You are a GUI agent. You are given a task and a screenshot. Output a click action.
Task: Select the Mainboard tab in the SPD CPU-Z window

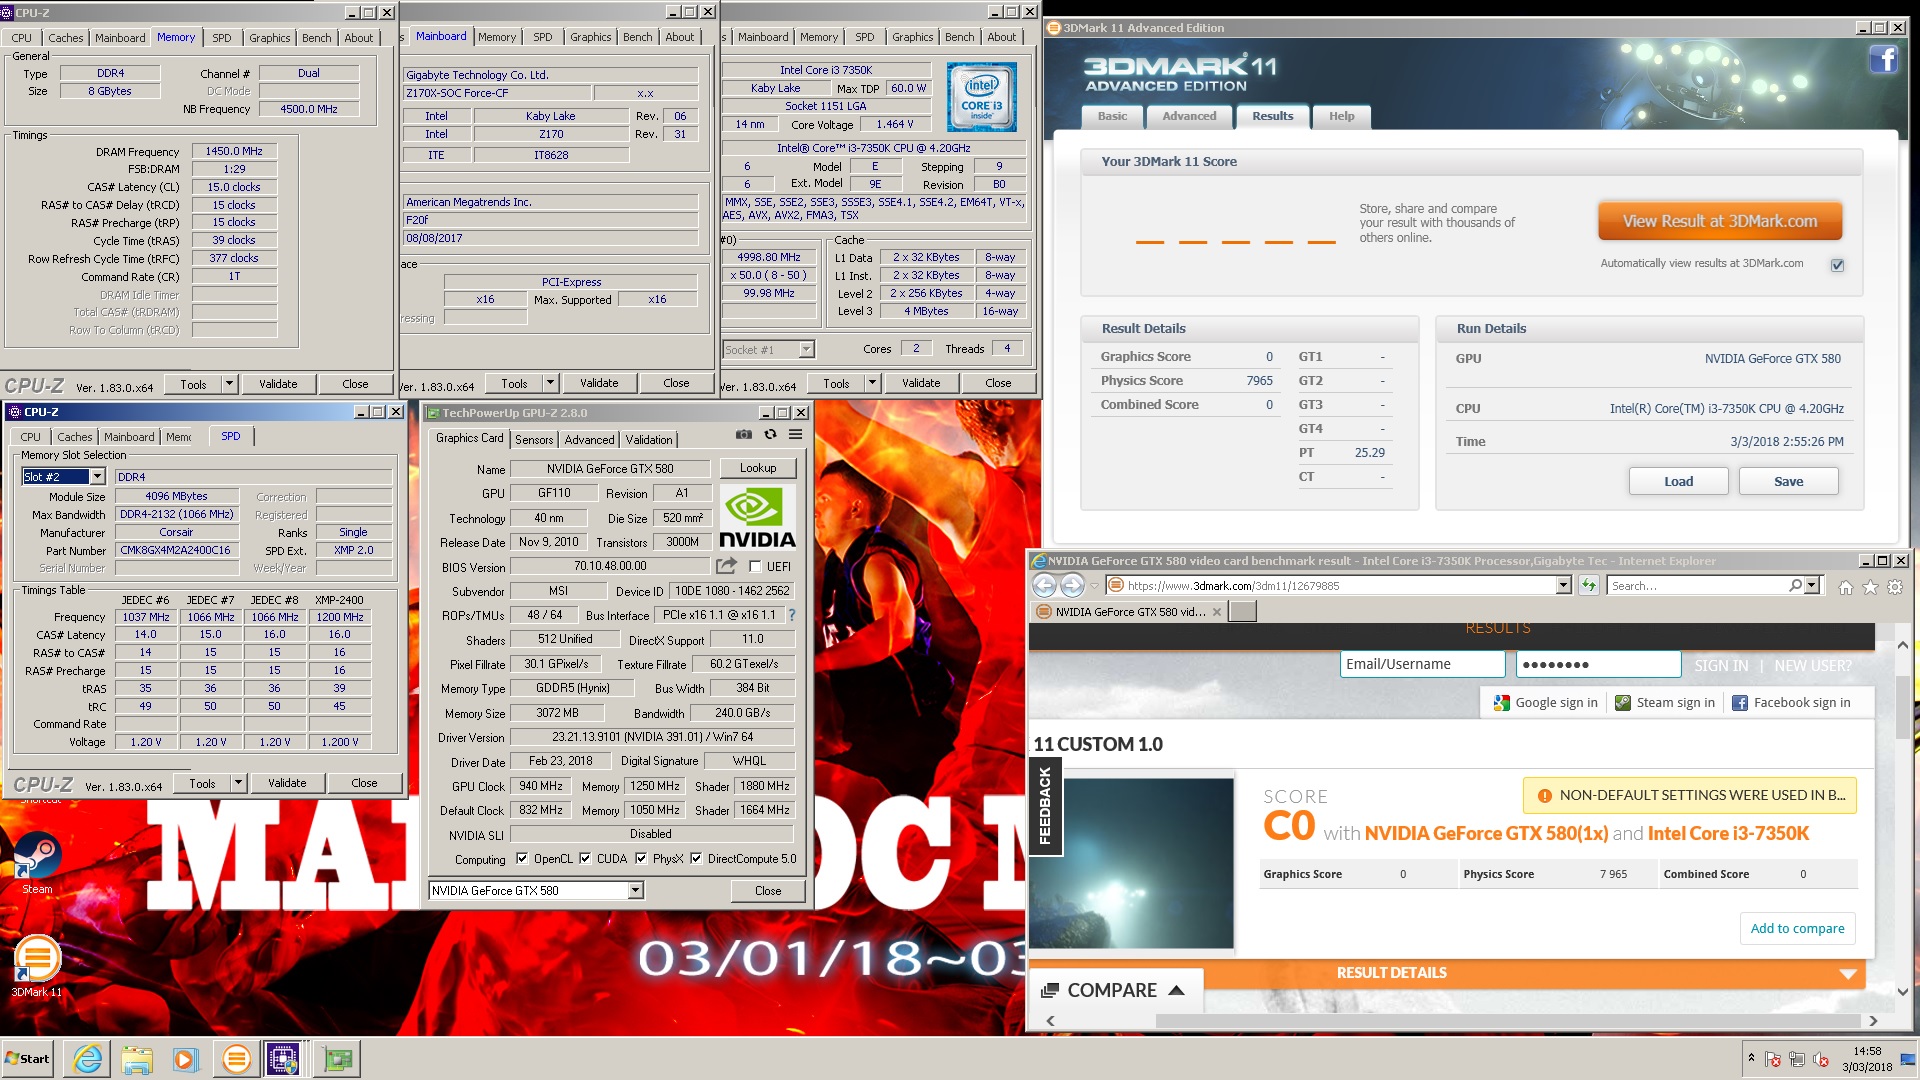click(x=129, y=437)
